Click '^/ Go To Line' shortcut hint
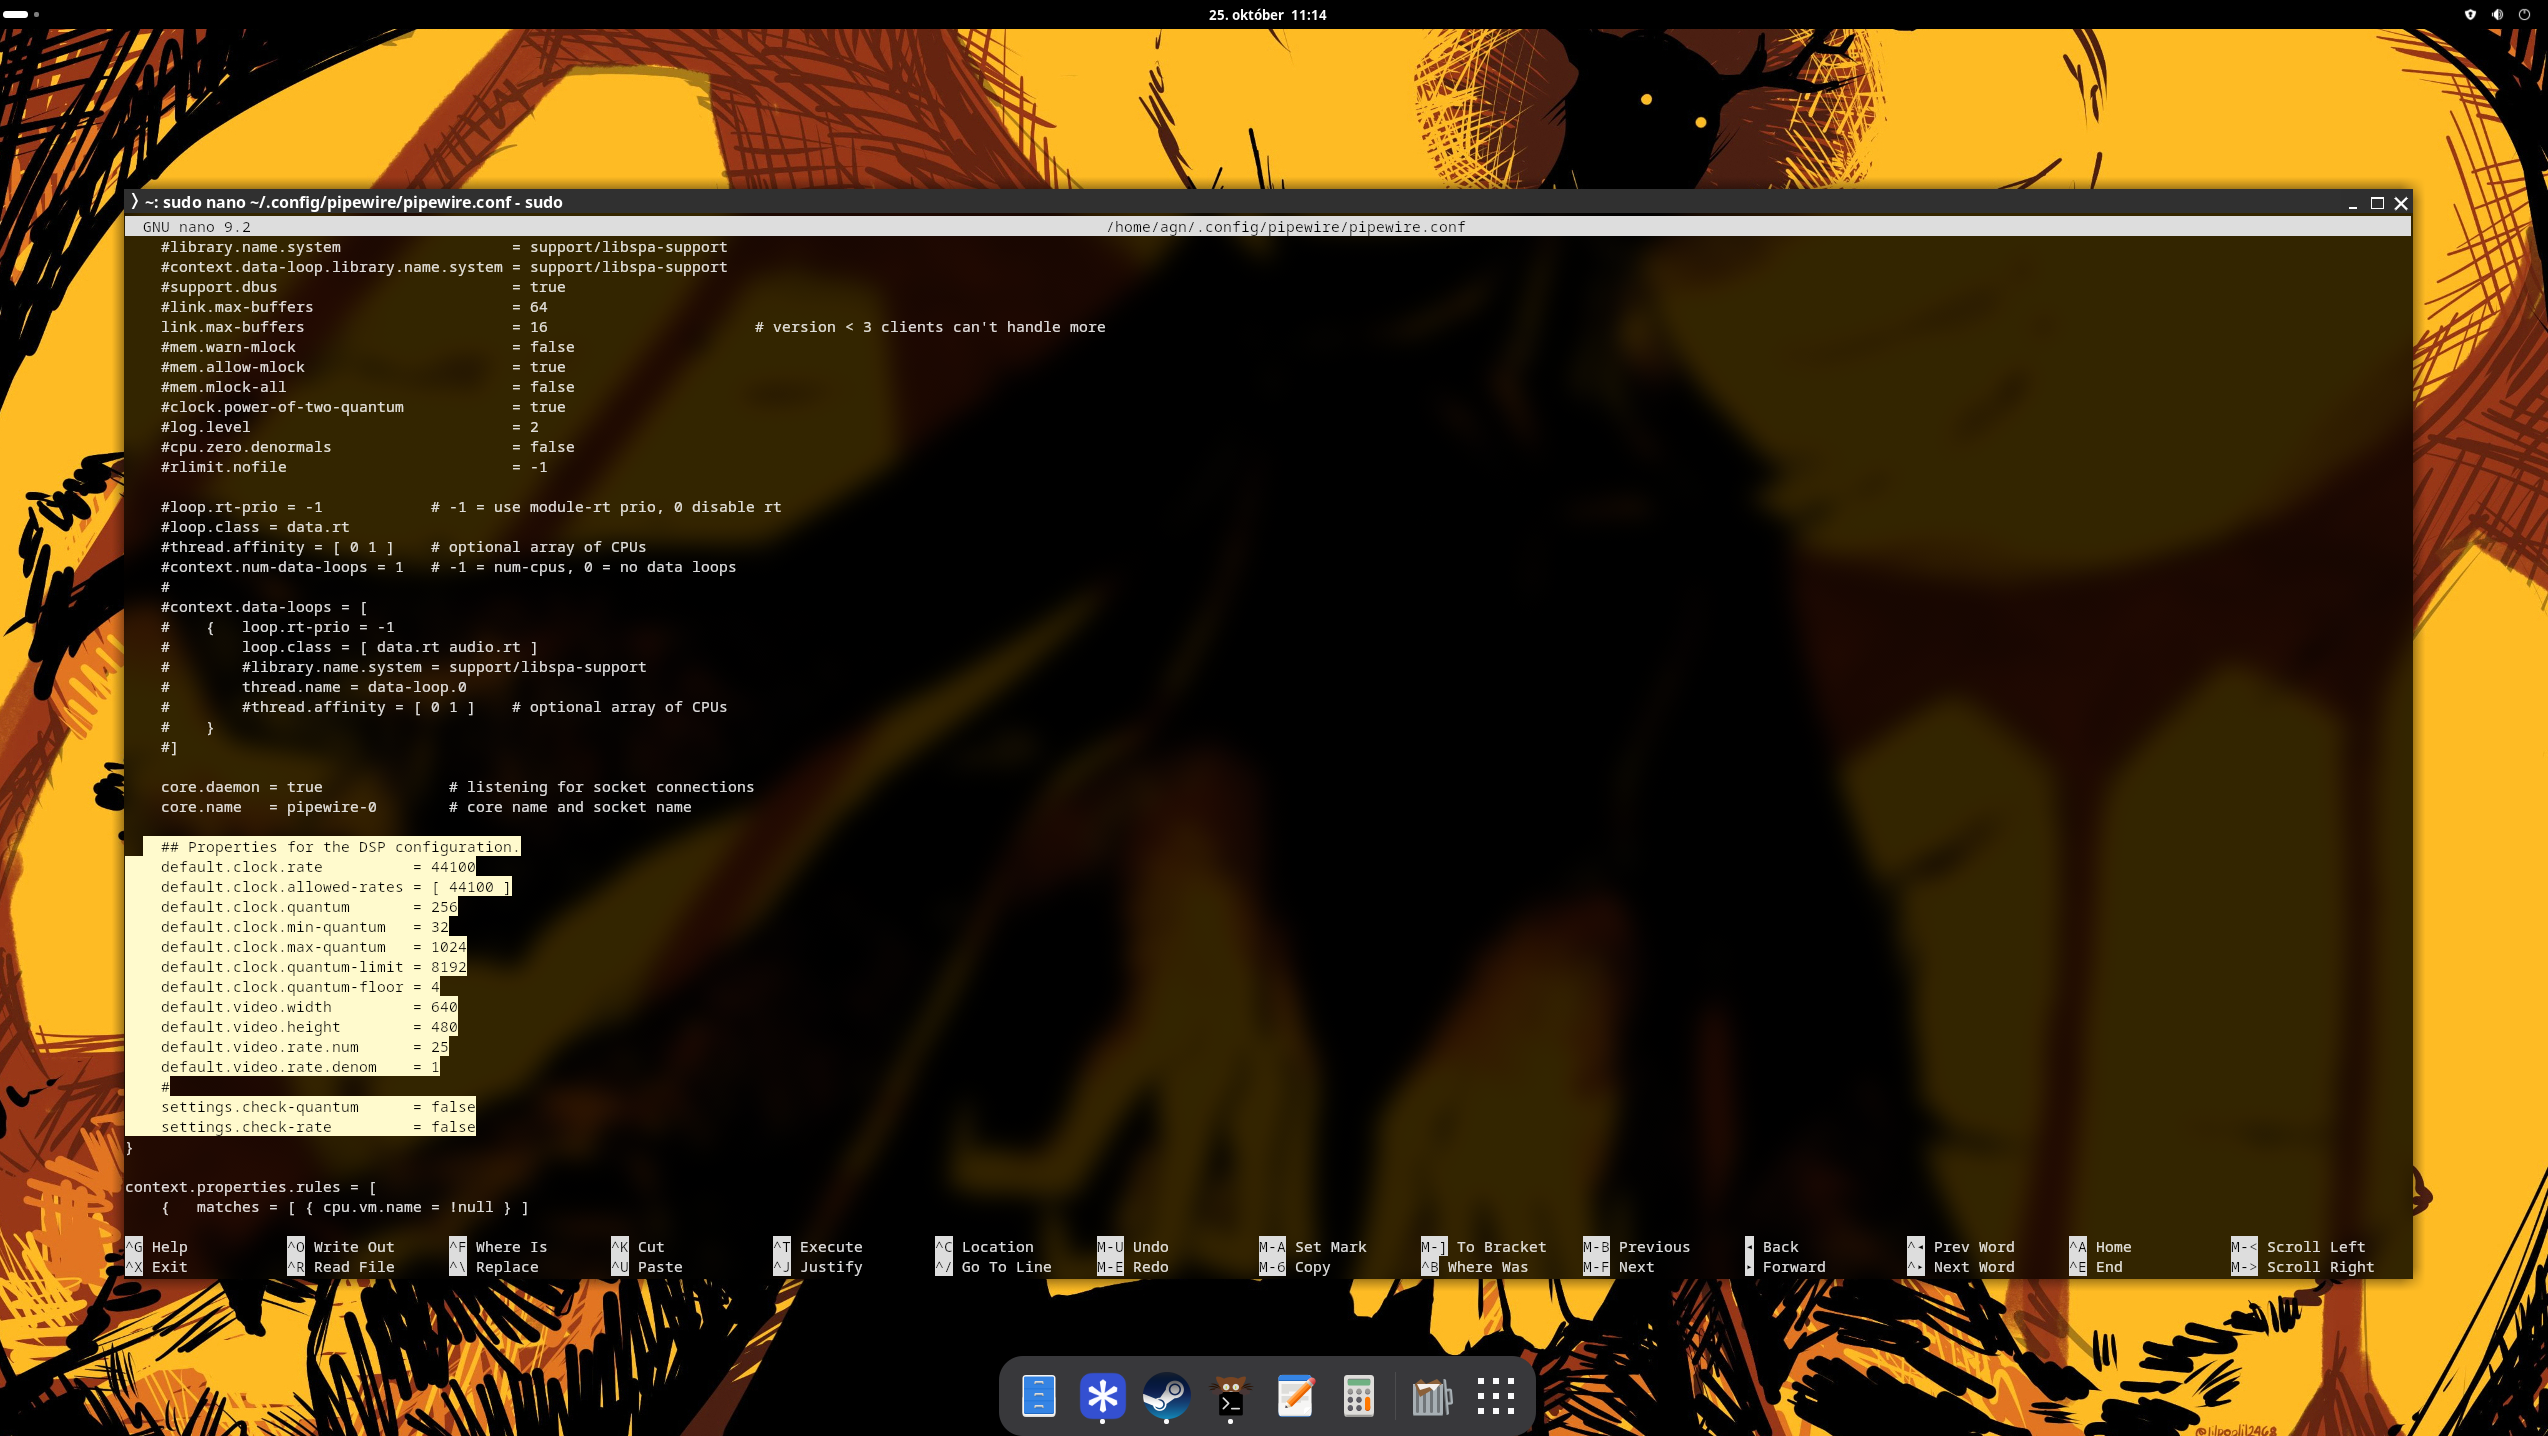 [x=993, y=1267]
